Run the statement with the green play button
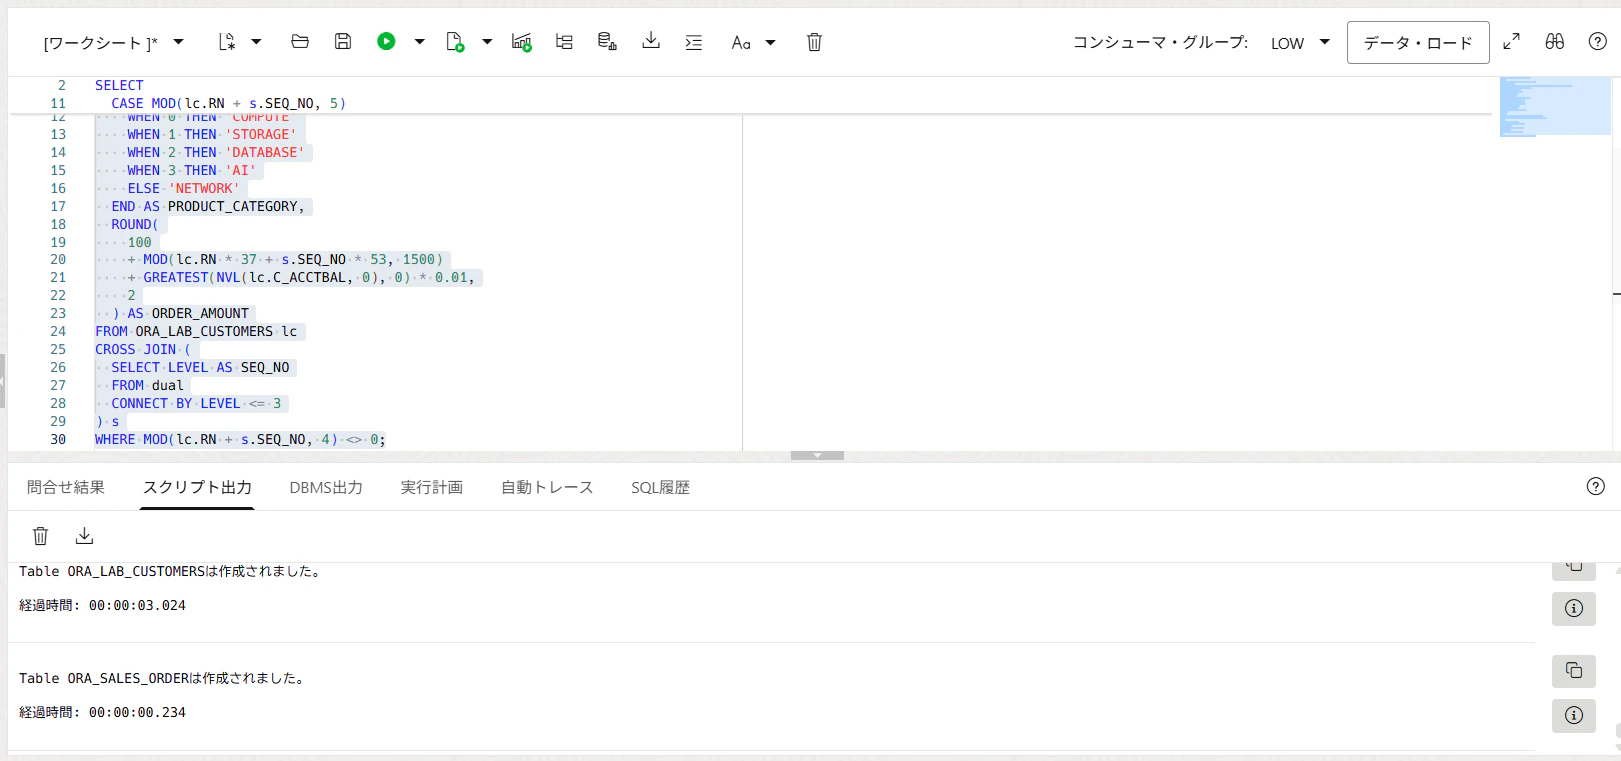 coord(386,41)
